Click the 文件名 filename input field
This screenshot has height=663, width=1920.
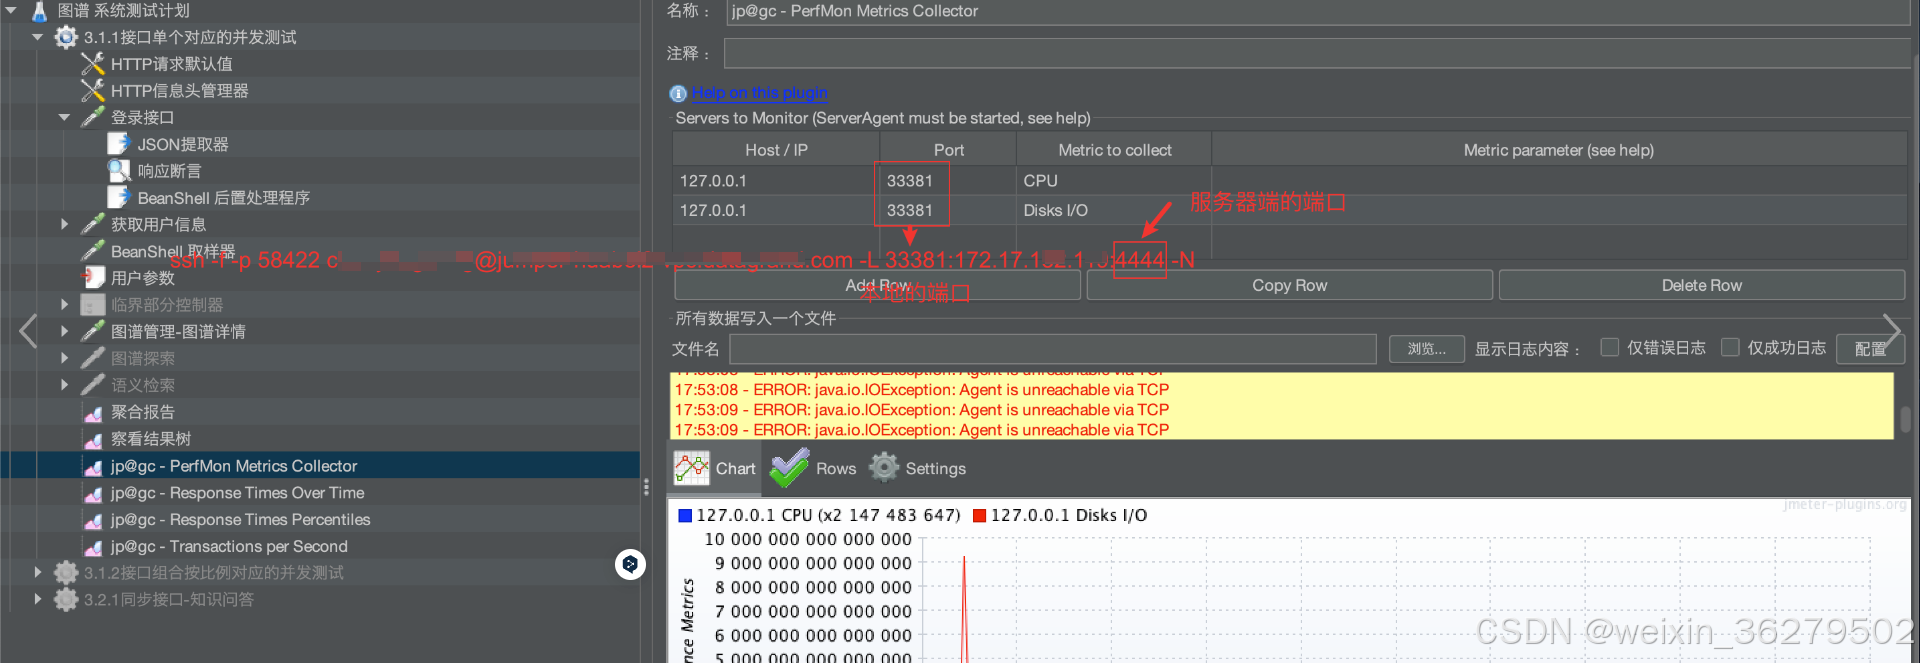tap(1053, 349)
